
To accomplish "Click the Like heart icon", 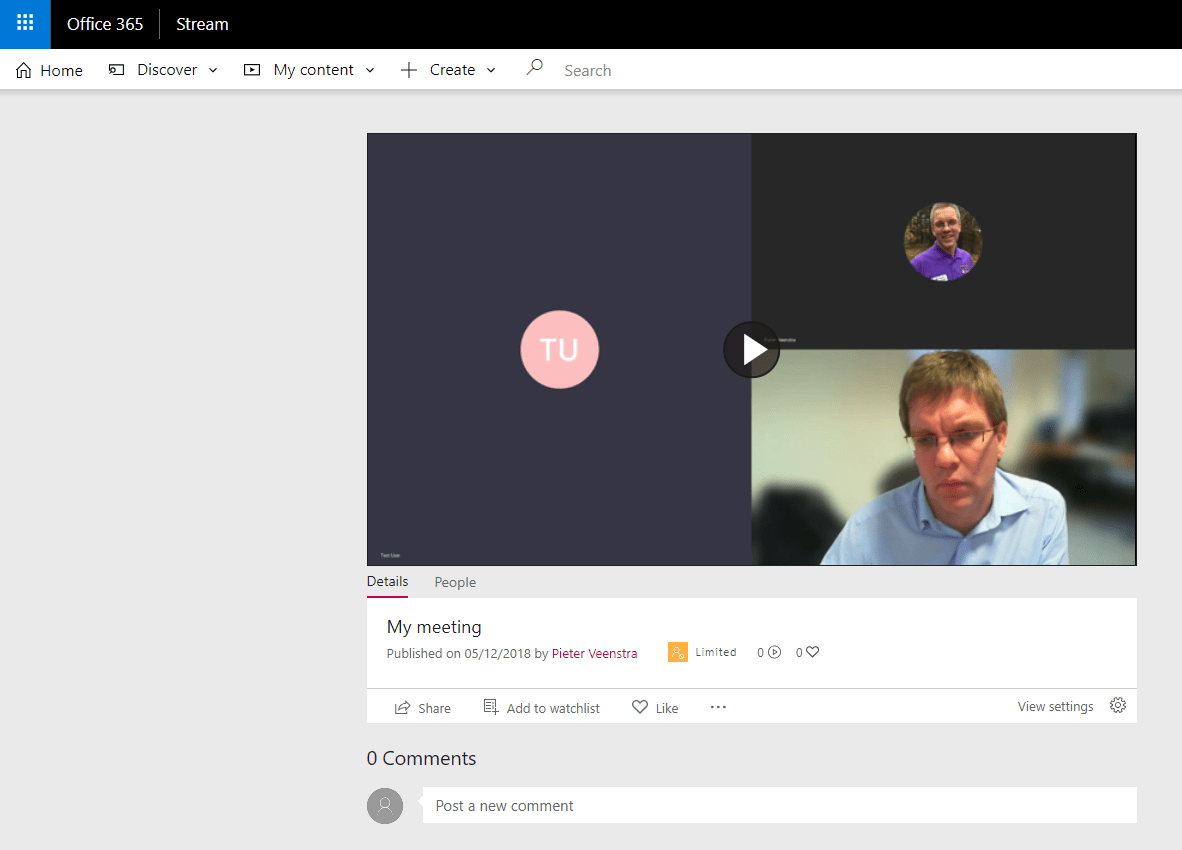I will [x=640, y=707].
